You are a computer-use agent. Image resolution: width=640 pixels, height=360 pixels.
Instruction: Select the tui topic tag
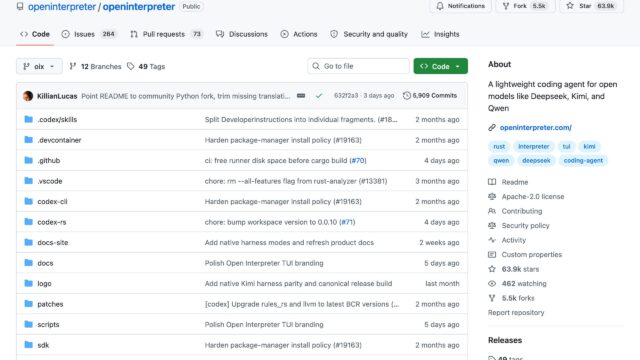click(x=566, y=146)
